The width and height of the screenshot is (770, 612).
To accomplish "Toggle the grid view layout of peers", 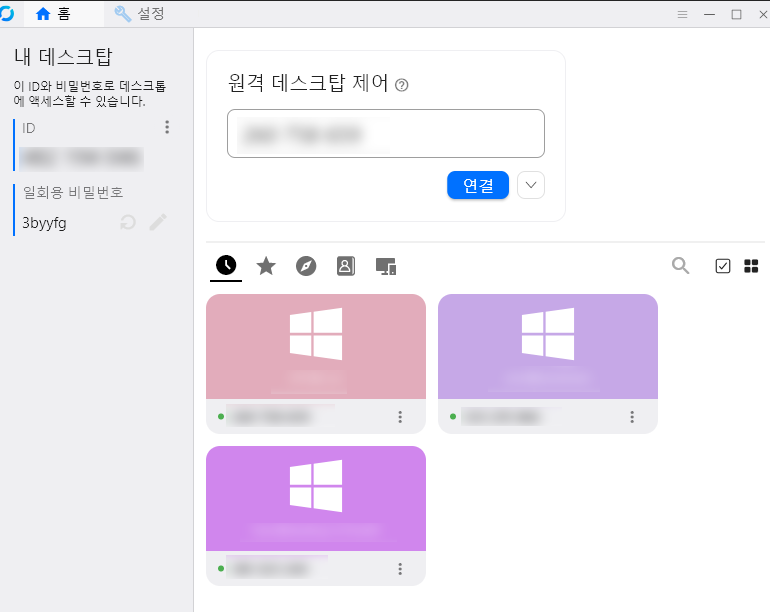I will (x=751, y=265).
